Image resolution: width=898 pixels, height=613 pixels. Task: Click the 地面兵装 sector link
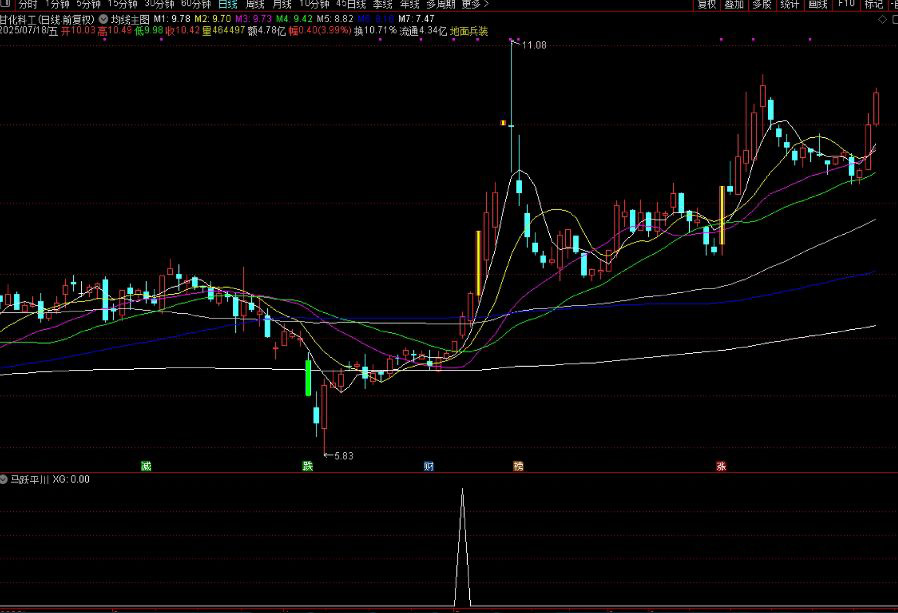469,32
